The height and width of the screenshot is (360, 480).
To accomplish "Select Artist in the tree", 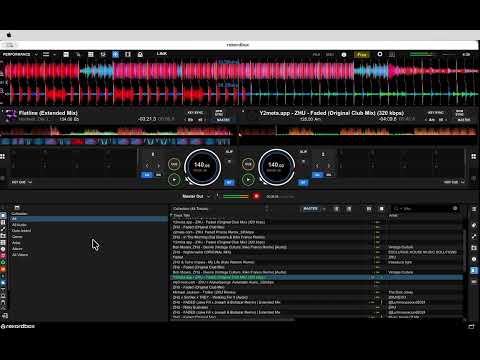I will 16,243.
